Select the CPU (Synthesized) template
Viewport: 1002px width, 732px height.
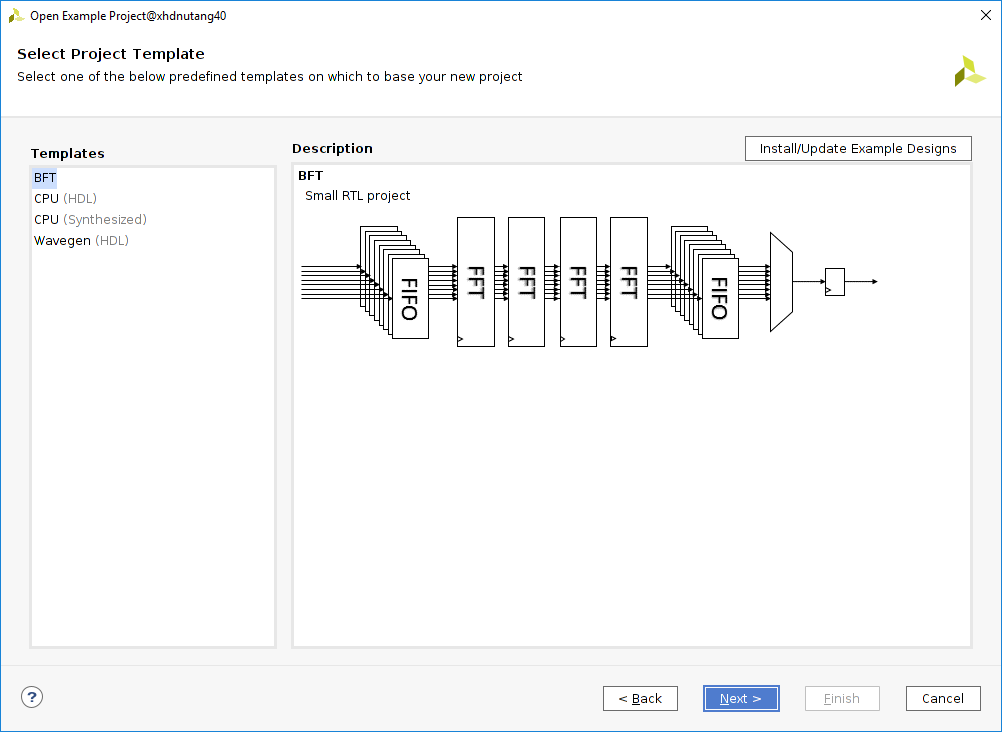[x=90, y=219]
